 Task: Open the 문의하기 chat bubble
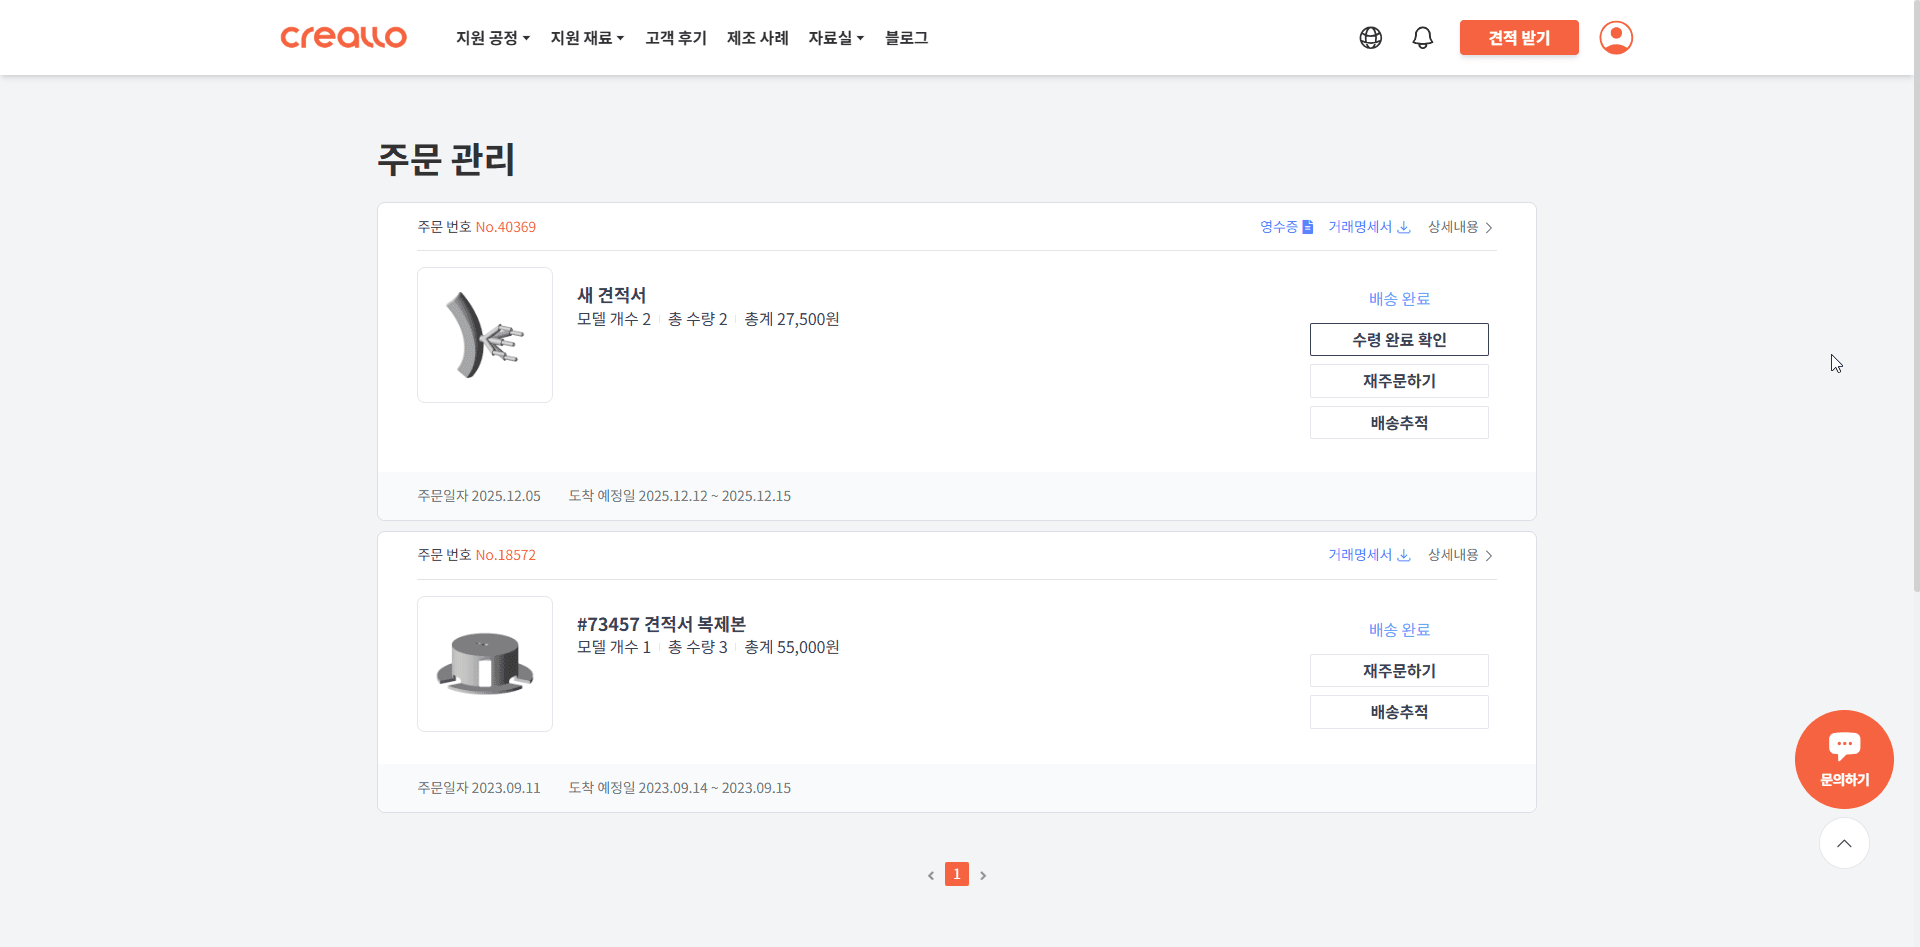click(x=1843, y=759)
